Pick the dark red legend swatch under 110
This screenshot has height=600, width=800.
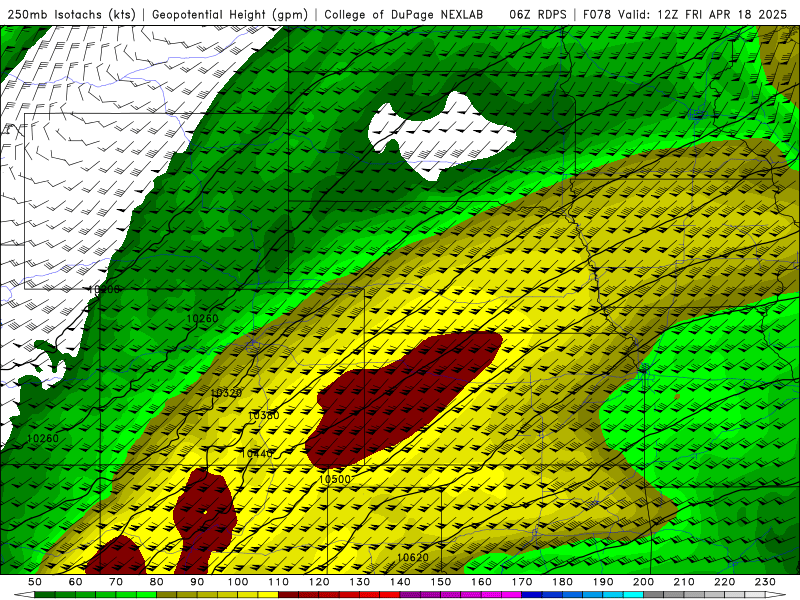(288, 595)
